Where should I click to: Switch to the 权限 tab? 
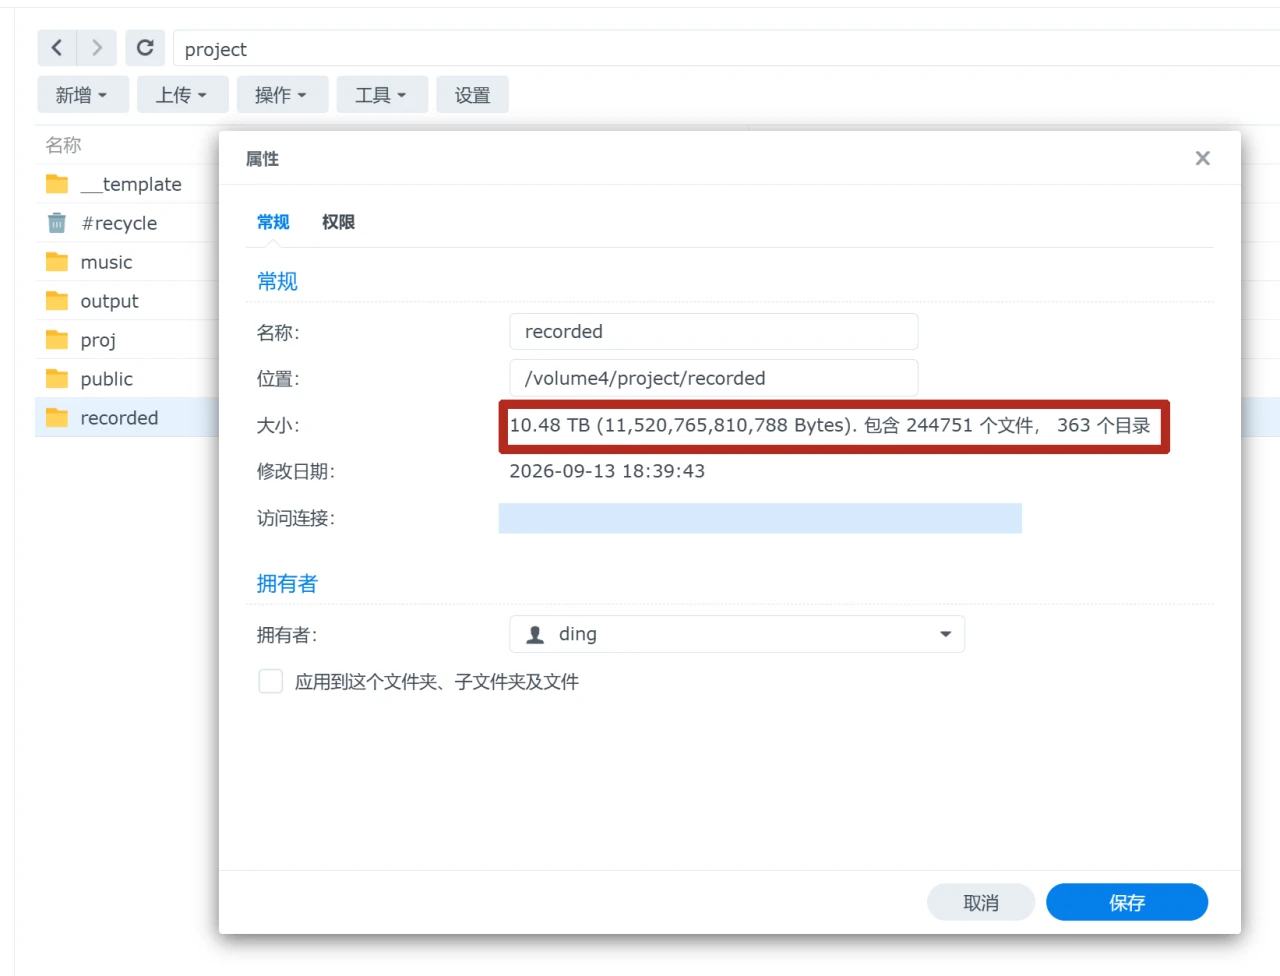coord(338,222)
